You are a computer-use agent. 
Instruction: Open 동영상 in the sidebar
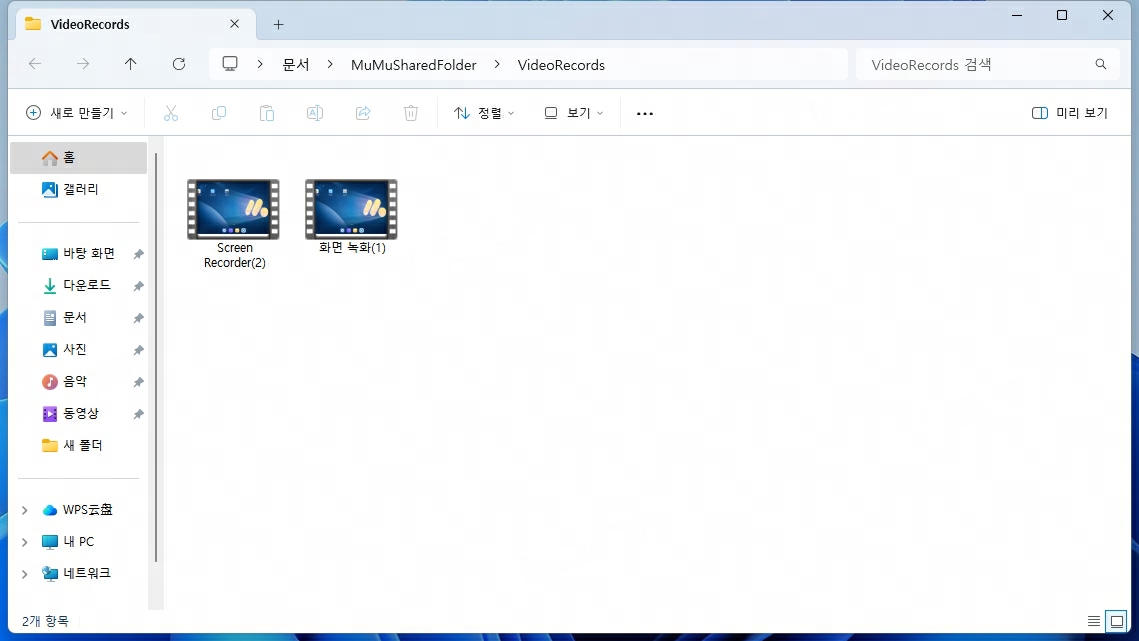click(x=78, y=413)
